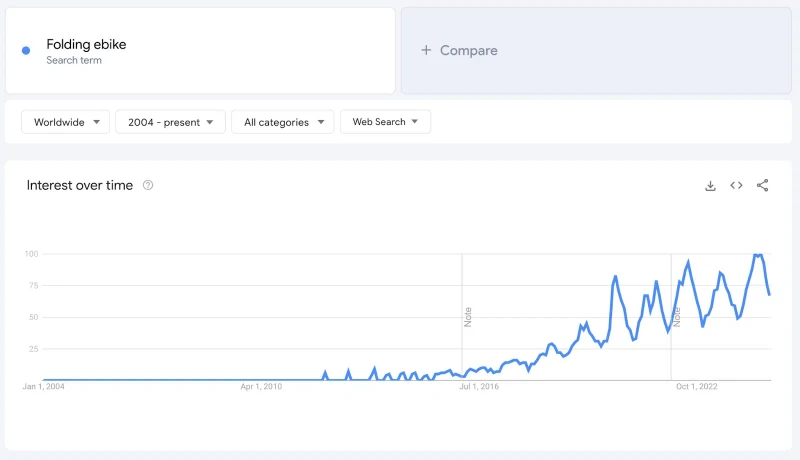Edit the Folding ebike search term

[x=86, y=44]
